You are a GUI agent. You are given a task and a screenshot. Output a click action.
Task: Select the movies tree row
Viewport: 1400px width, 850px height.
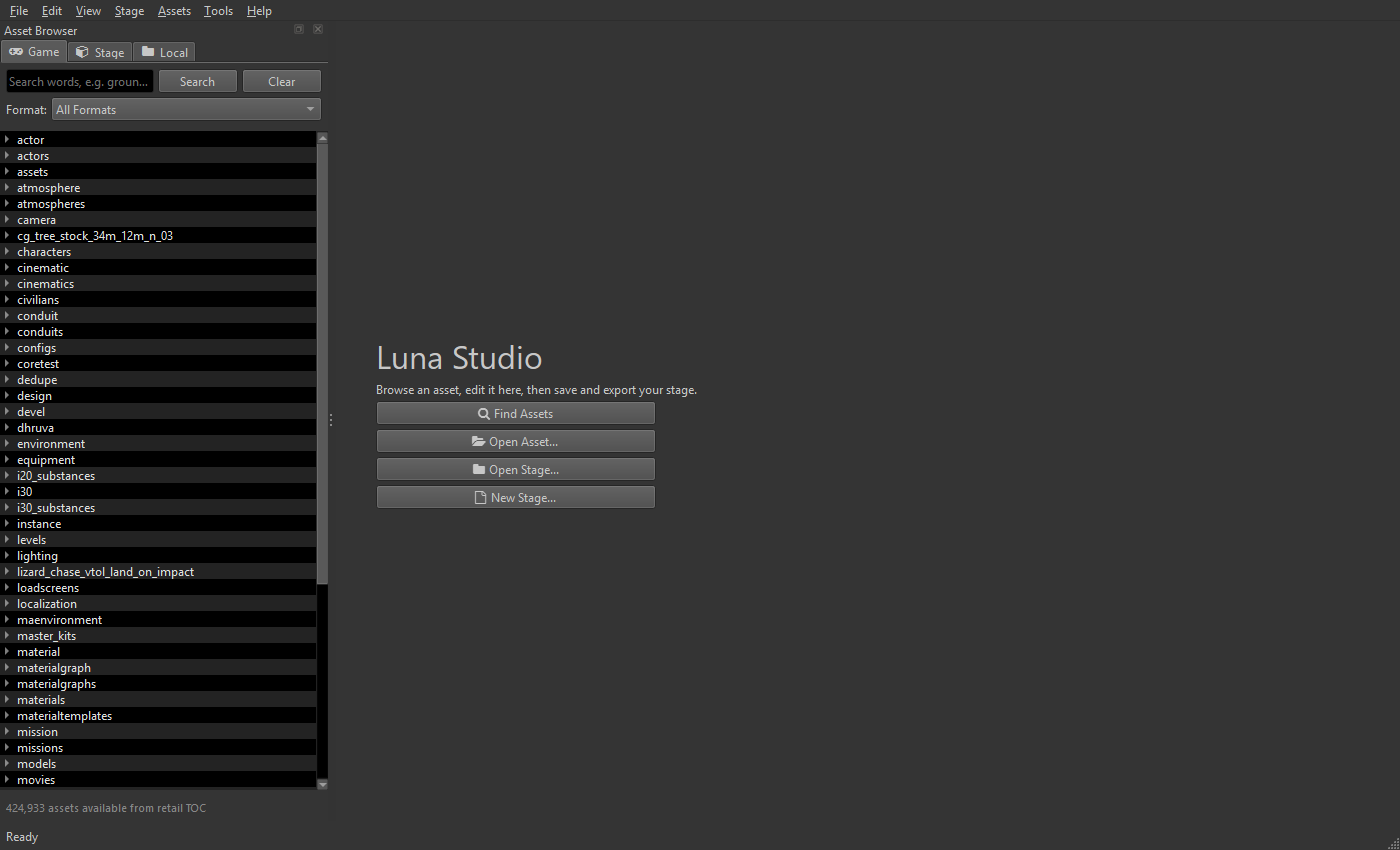(x=158, y=780)
